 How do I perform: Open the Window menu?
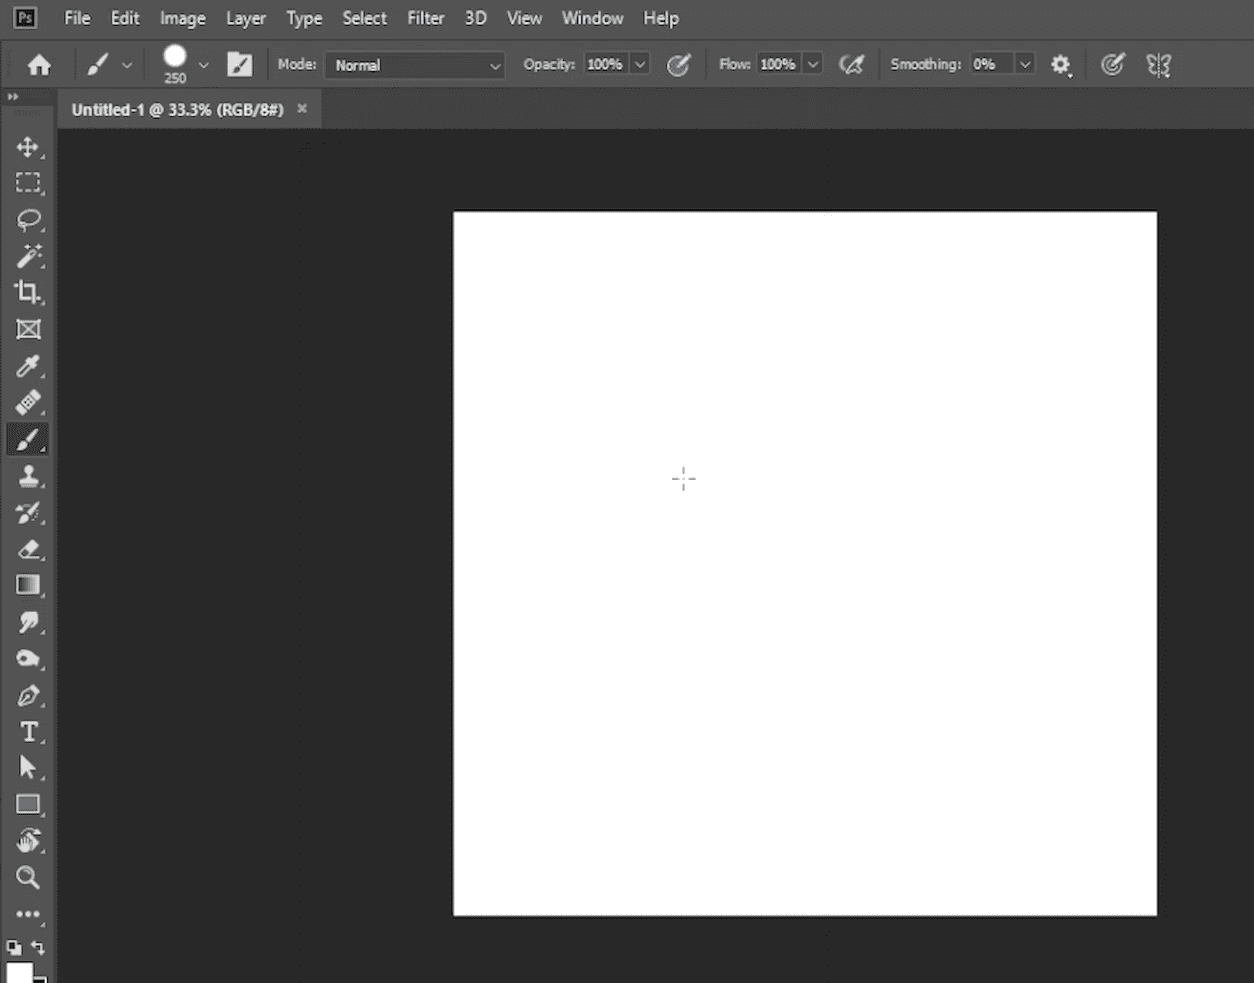pyautogui.click(x=592, y=18)
